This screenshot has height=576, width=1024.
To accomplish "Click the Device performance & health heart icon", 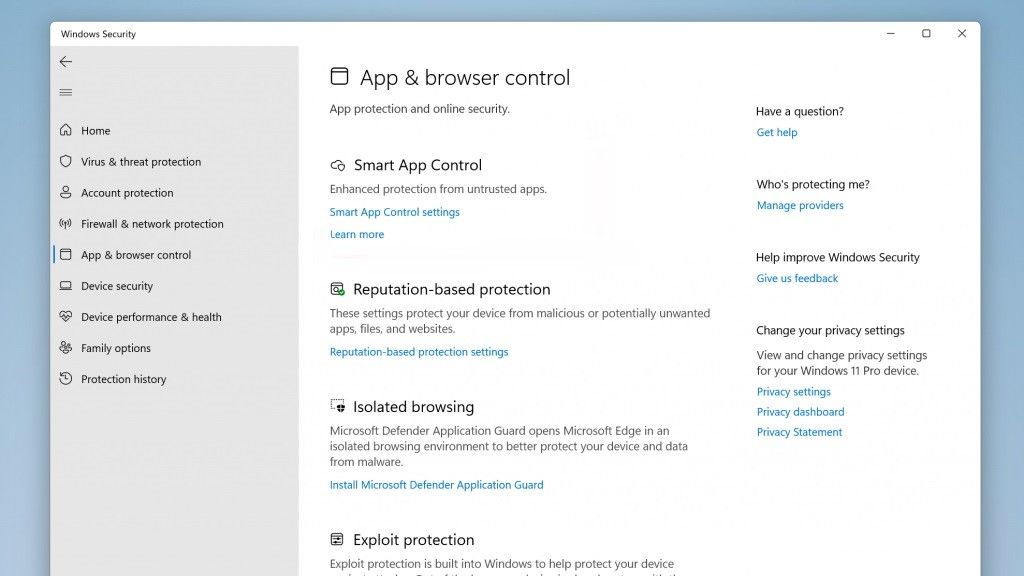I will click(x=66, y=317).
